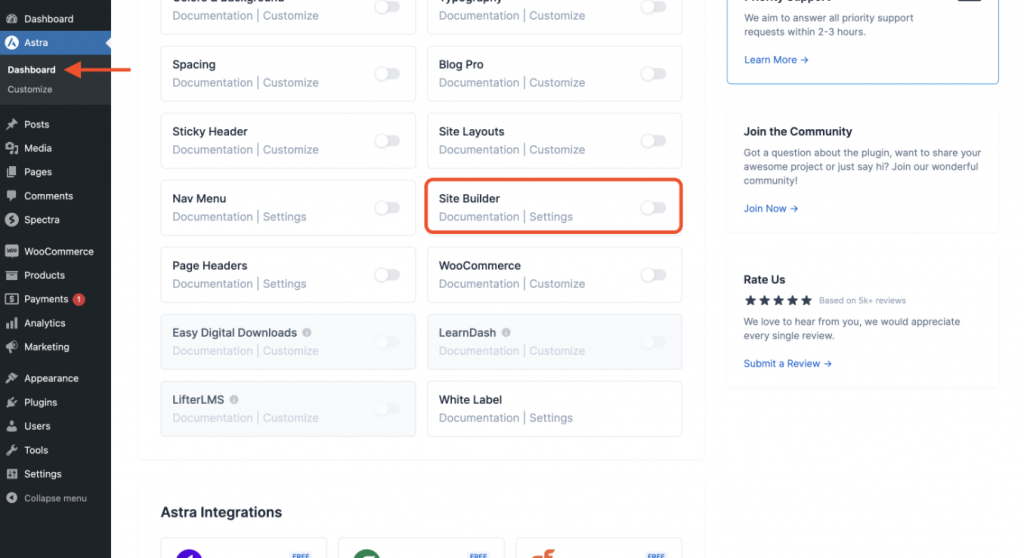Open the Spacing Customize link
Image resolution: width=1024 pixels, height=558 pixels.
coord(291,83)
